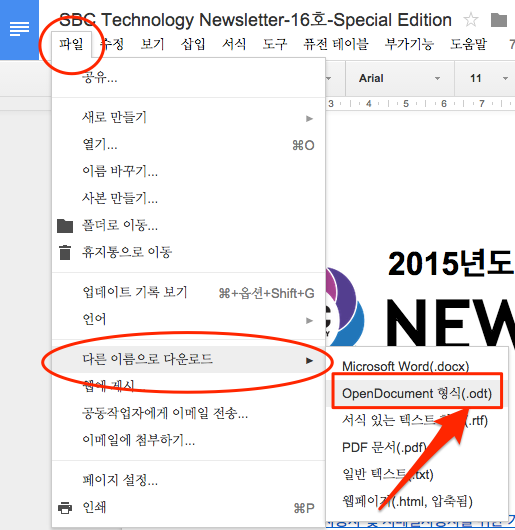The image size is (515, 530).
Task: Click the folder icon next to 폴더로 이동
Action: [65, 225]
